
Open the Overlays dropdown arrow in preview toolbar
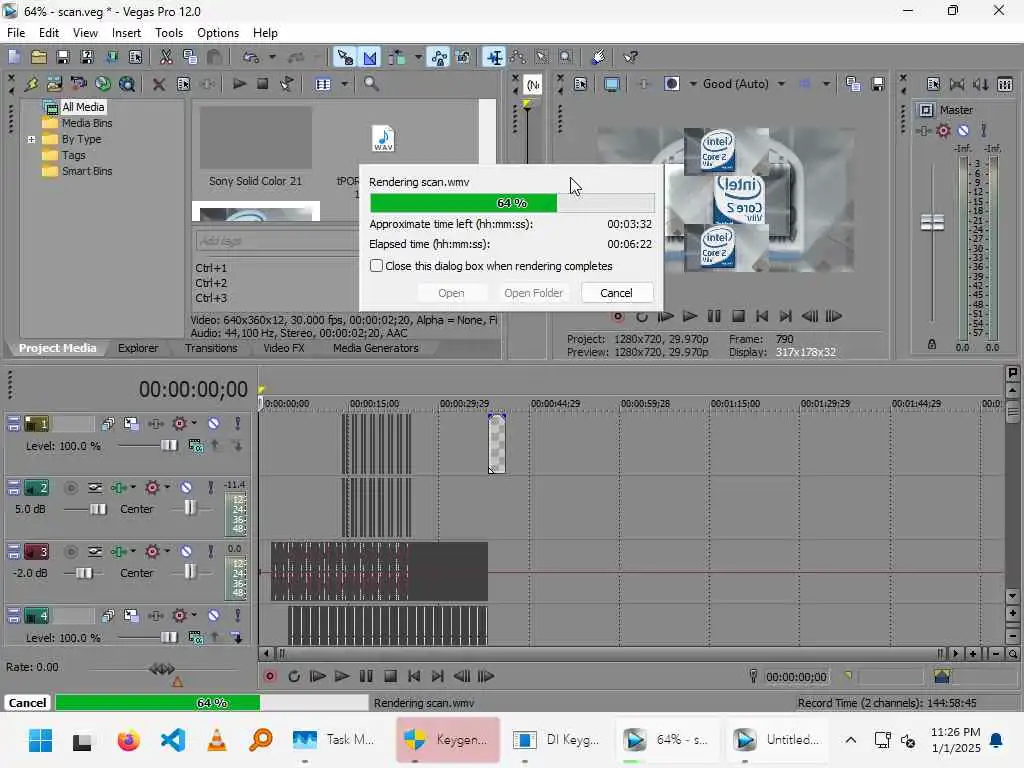(x=826, y=84)
